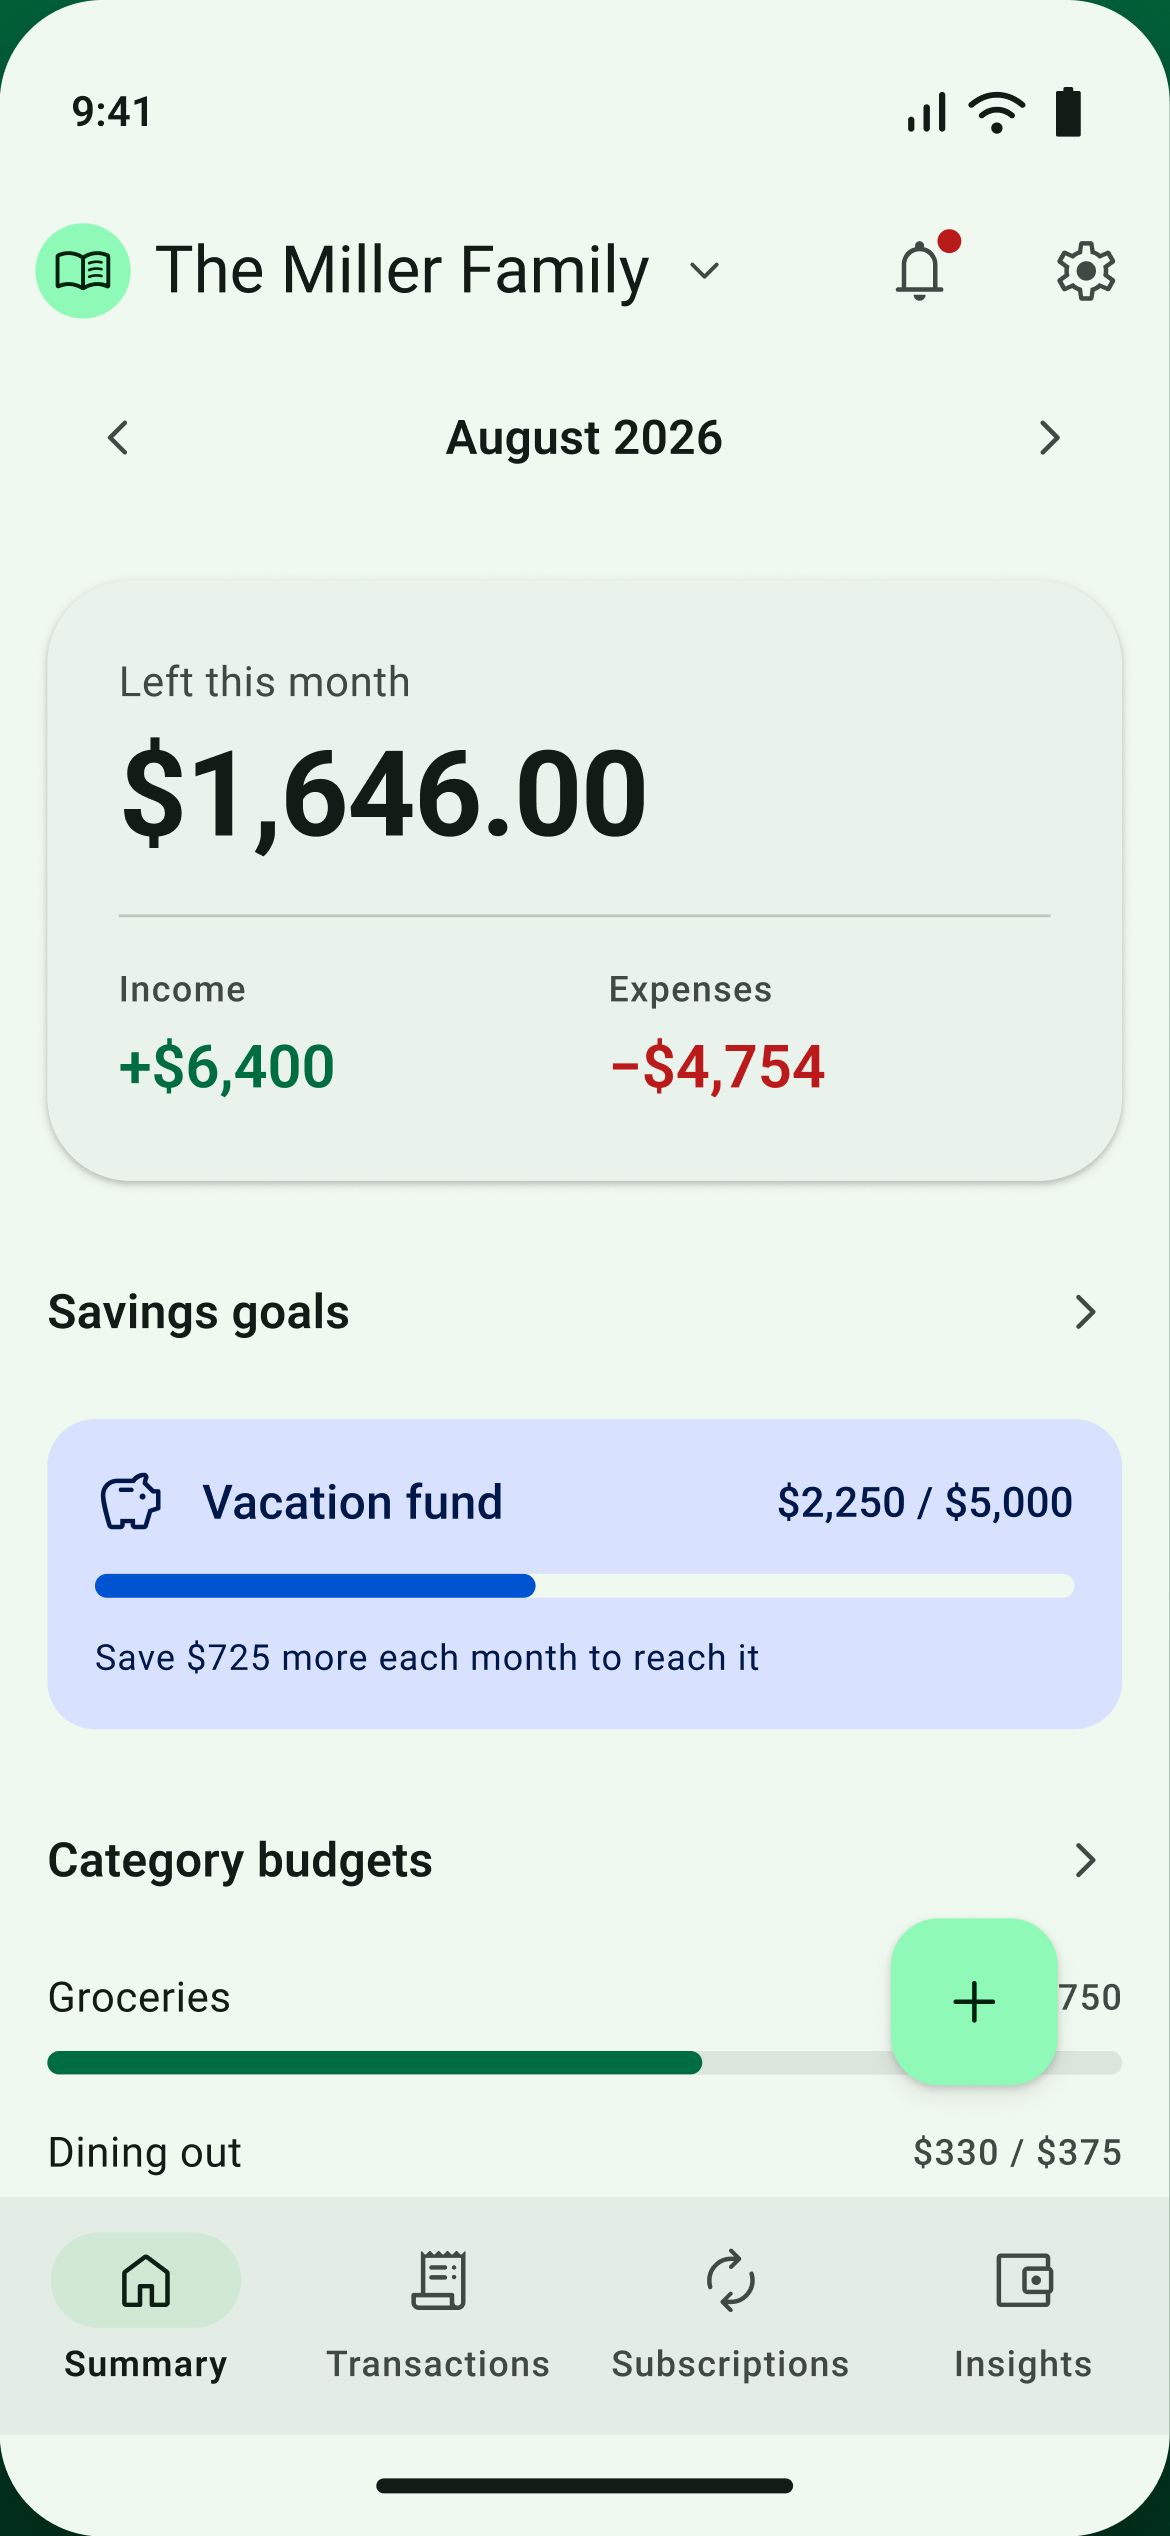Tap the Vacation fund progress bar
Screen dimensions: 1170x2536
pyautogui.click(x=585, y=1586)
